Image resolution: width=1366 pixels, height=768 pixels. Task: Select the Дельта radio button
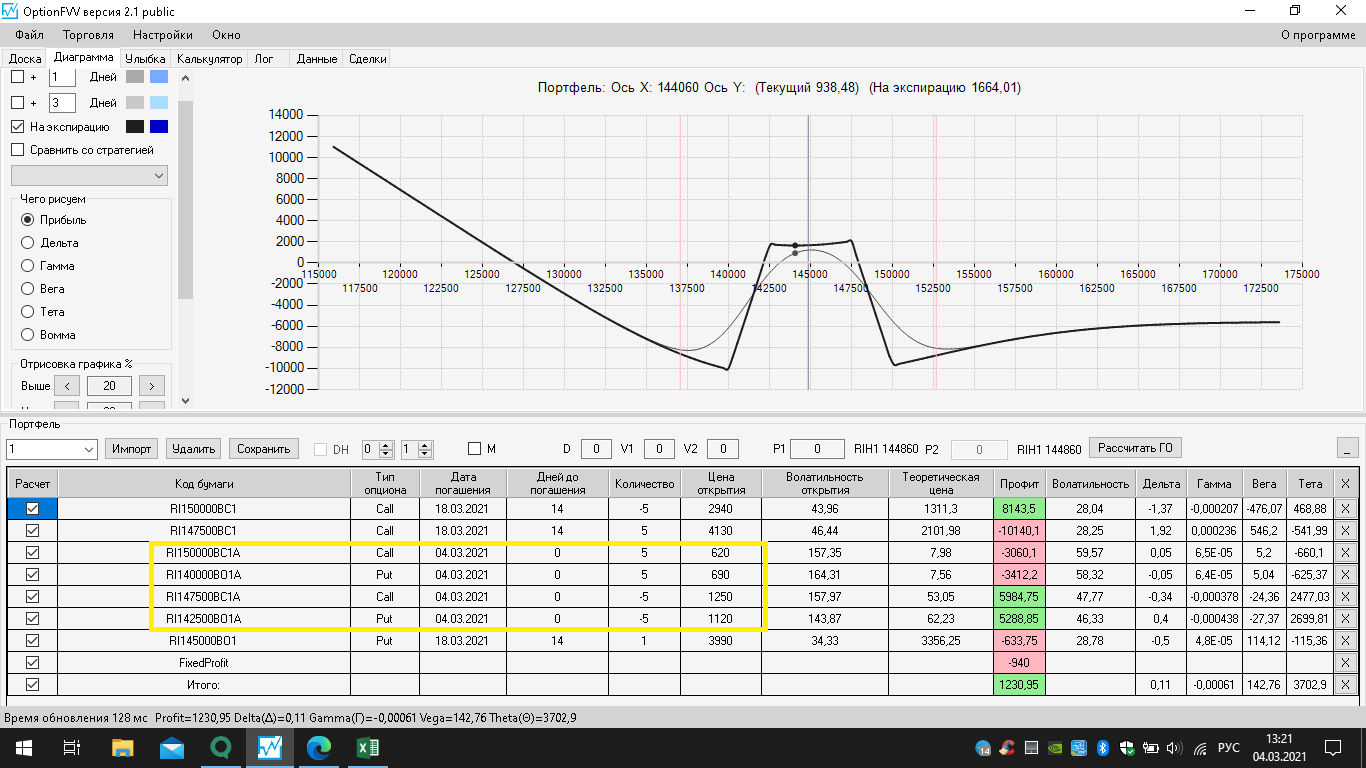point(27,243)
